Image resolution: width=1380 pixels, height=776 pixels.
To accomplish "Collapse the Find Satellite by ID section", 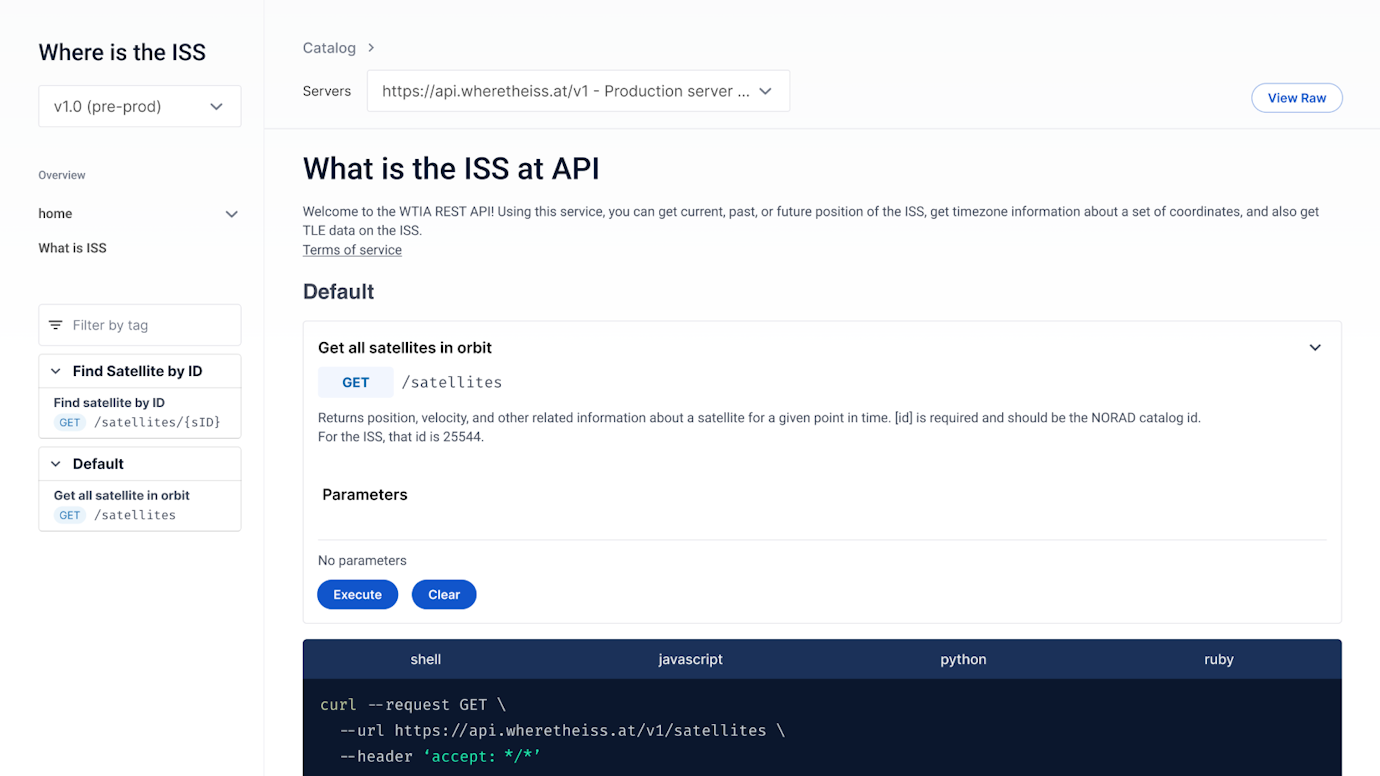I will [58, 370].
